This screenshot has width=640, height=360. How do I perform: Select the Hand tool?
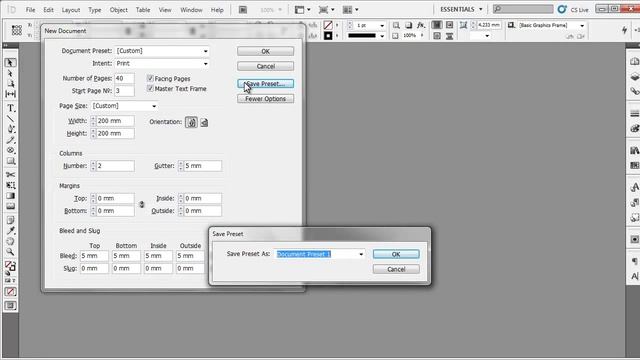(x=11, y=241)
